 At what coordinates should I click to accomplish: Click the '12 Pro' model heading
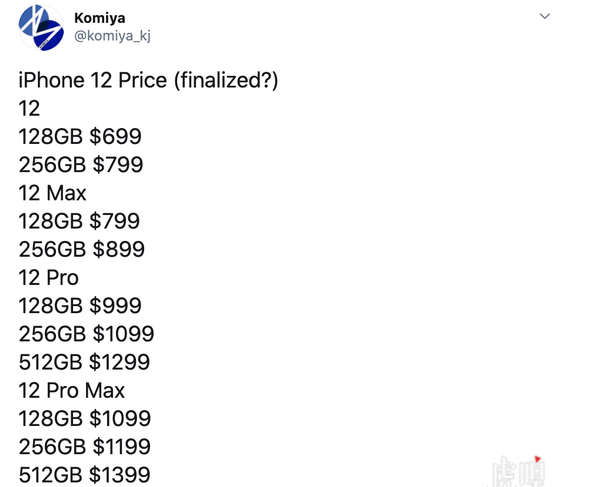(x=49, y=277)
